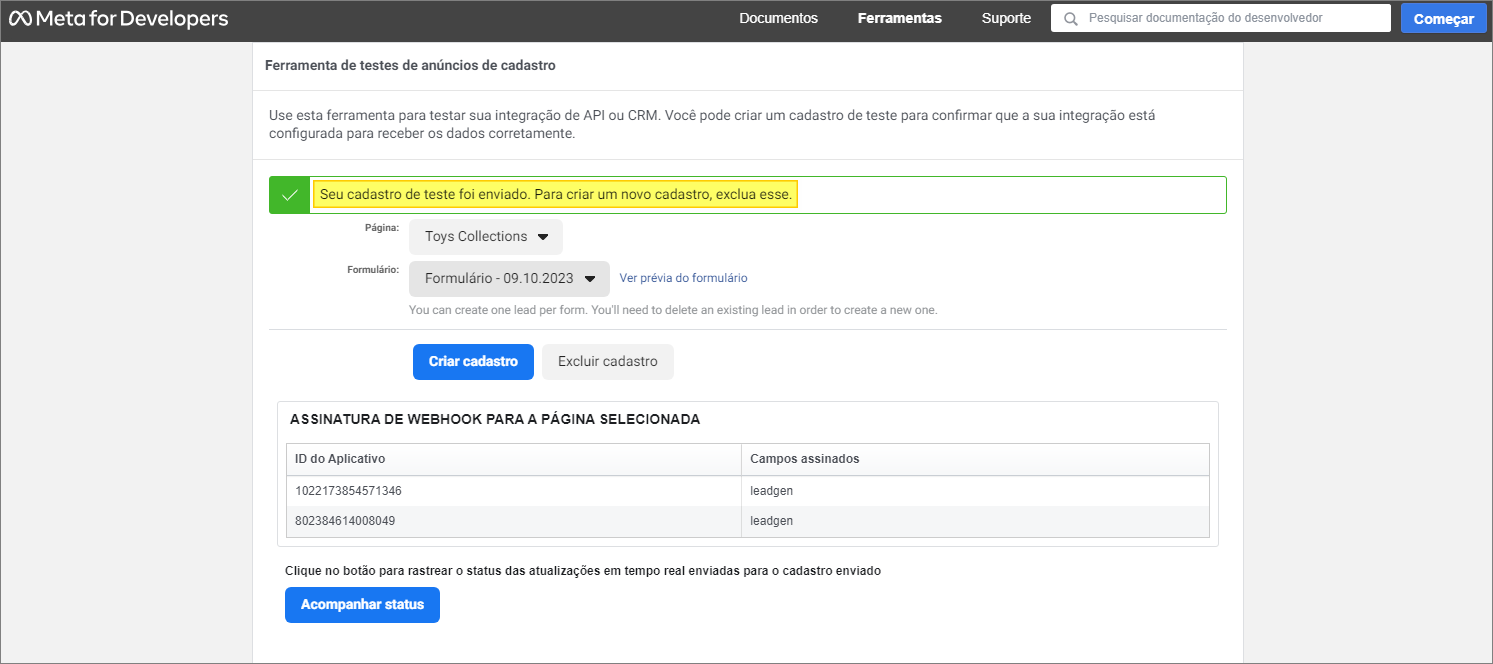Screen dimensions: 1493x664
Task: Select app ID 1022173854571346 in the table
Action: tap(348, 491)
